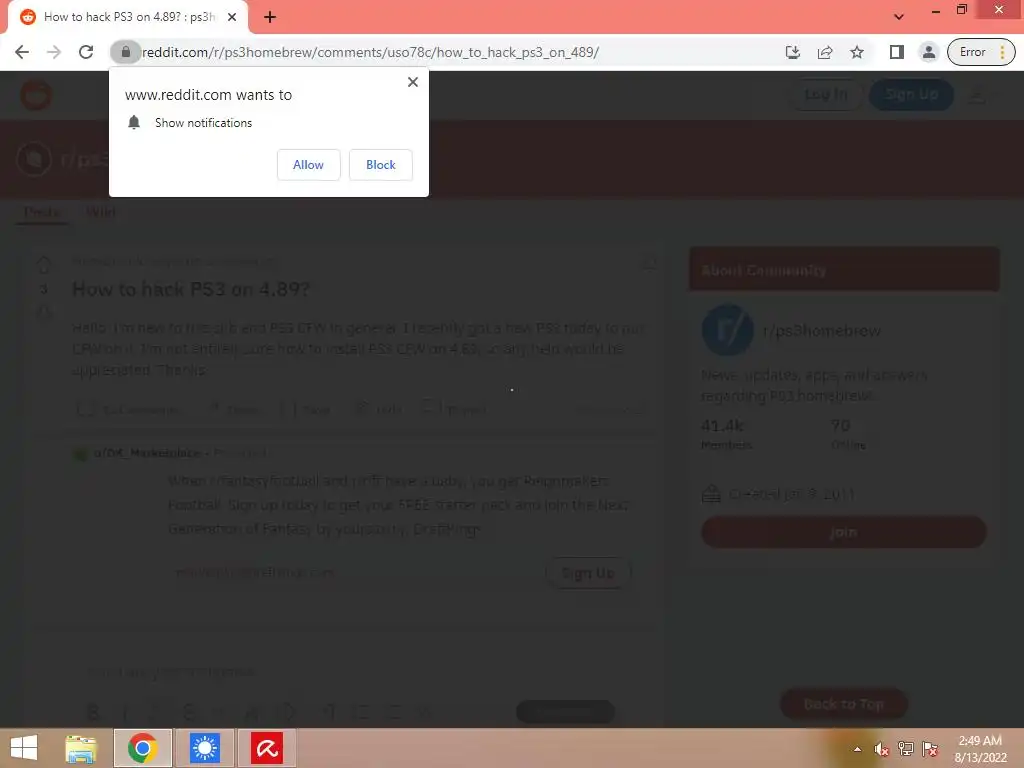Toggle bold formatting in comment editor

coord(93,712)
